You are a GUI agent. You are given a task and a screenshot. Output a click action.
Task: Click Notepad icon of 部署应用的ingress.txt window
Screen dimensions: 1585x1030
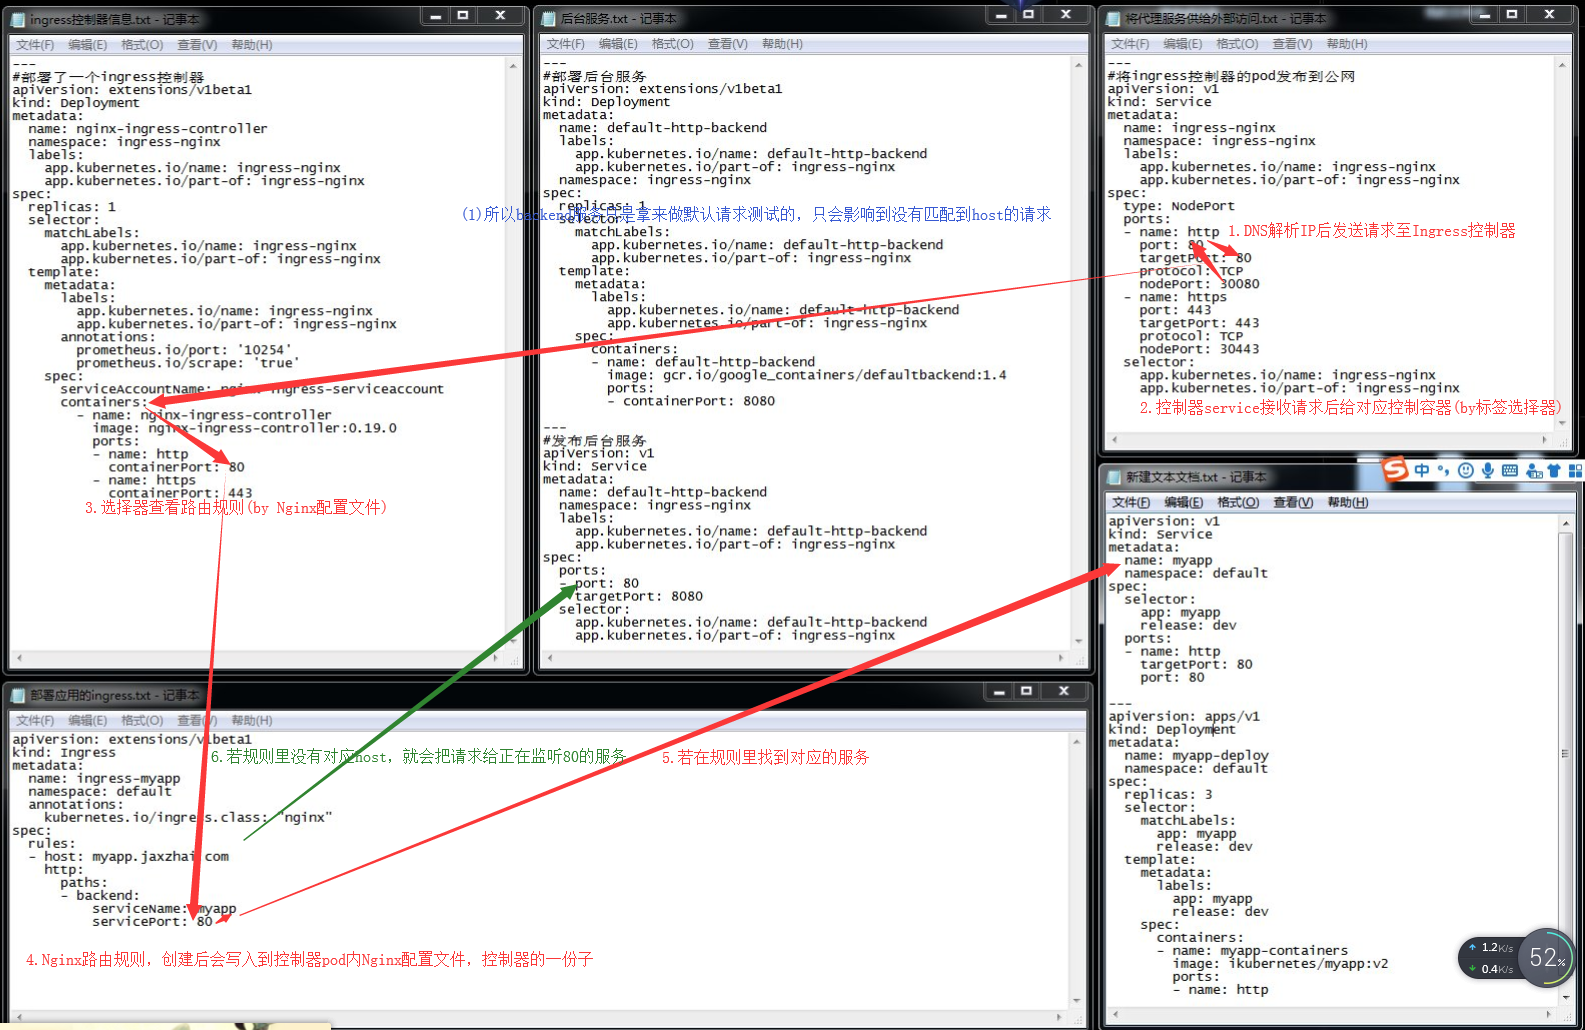click(17, 695)
